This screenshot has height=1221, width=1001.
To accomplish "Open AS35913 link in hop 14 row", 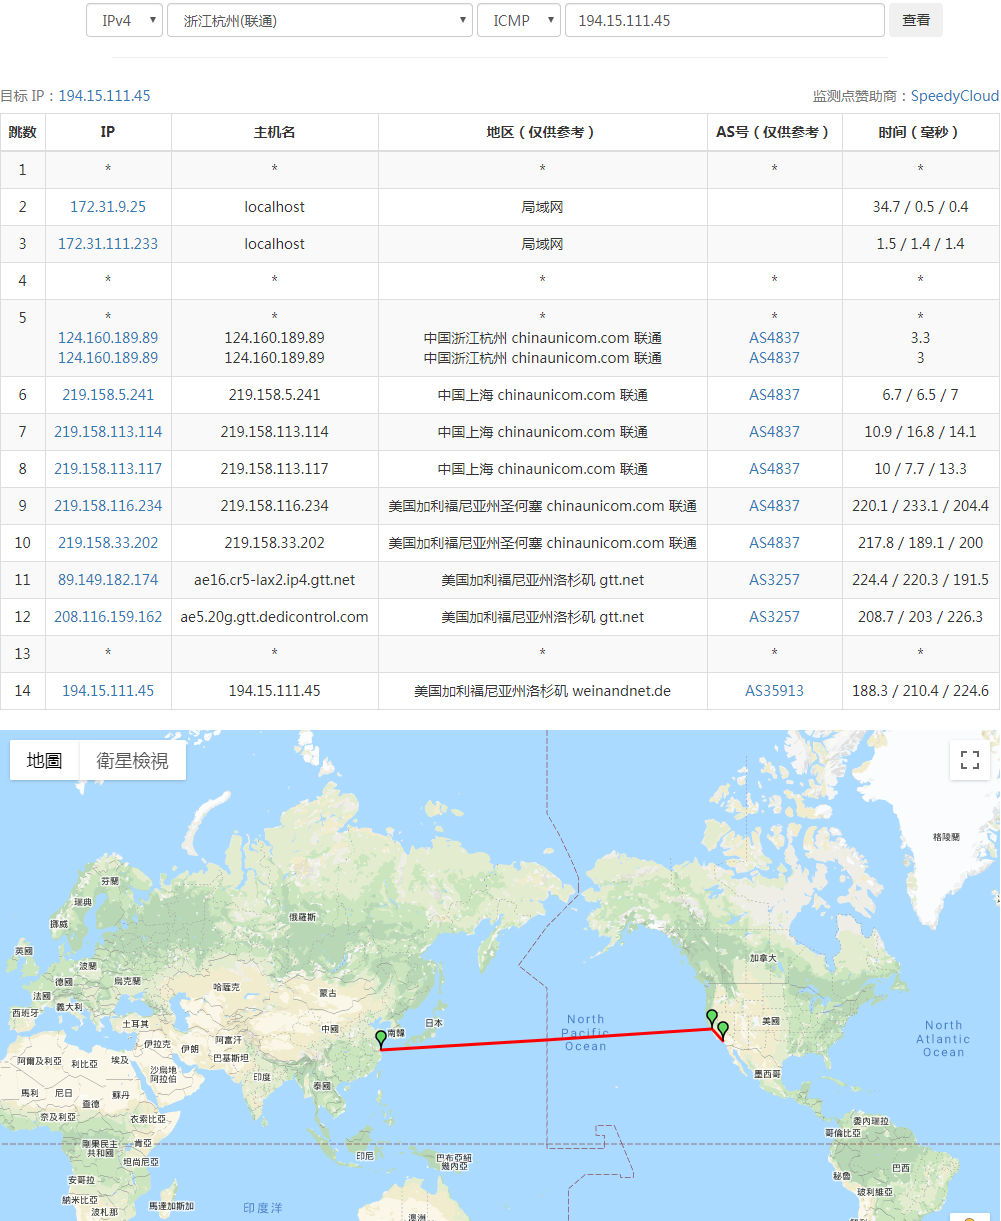I will [775, 691].
